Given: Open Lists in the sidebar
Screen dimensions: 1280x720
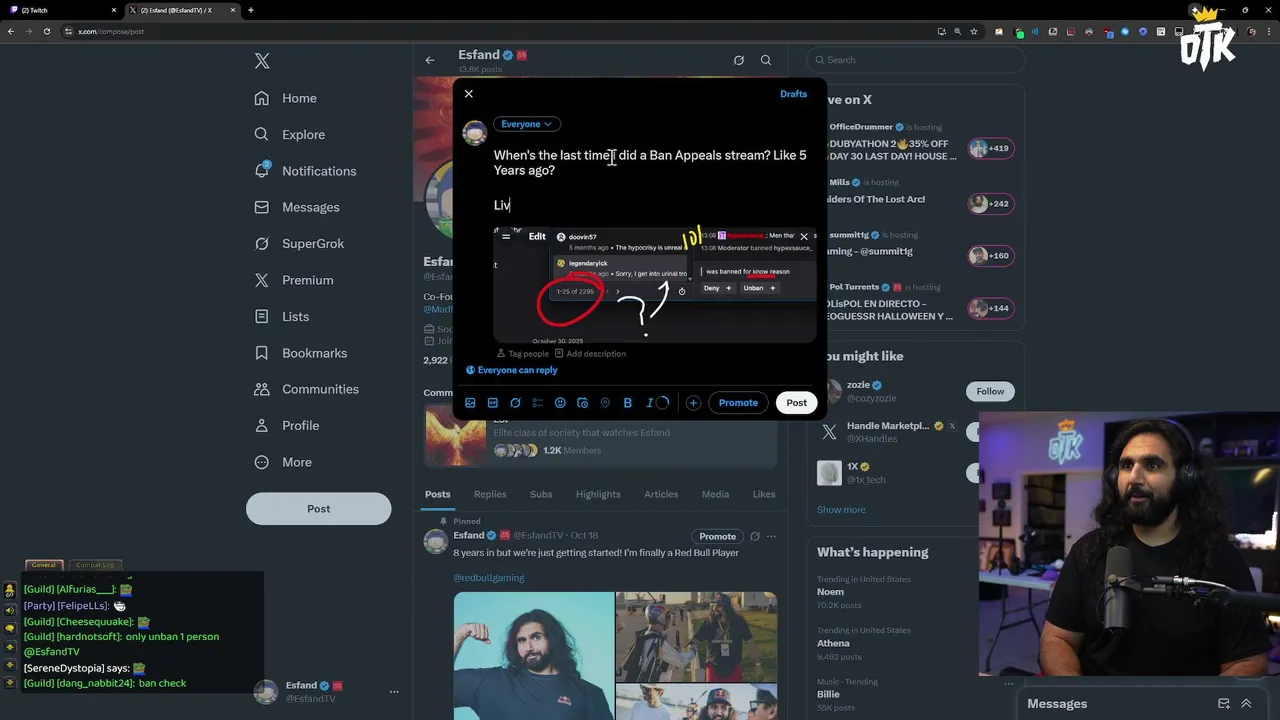Looking at the screenshot, I should click(x=282, y=316).
